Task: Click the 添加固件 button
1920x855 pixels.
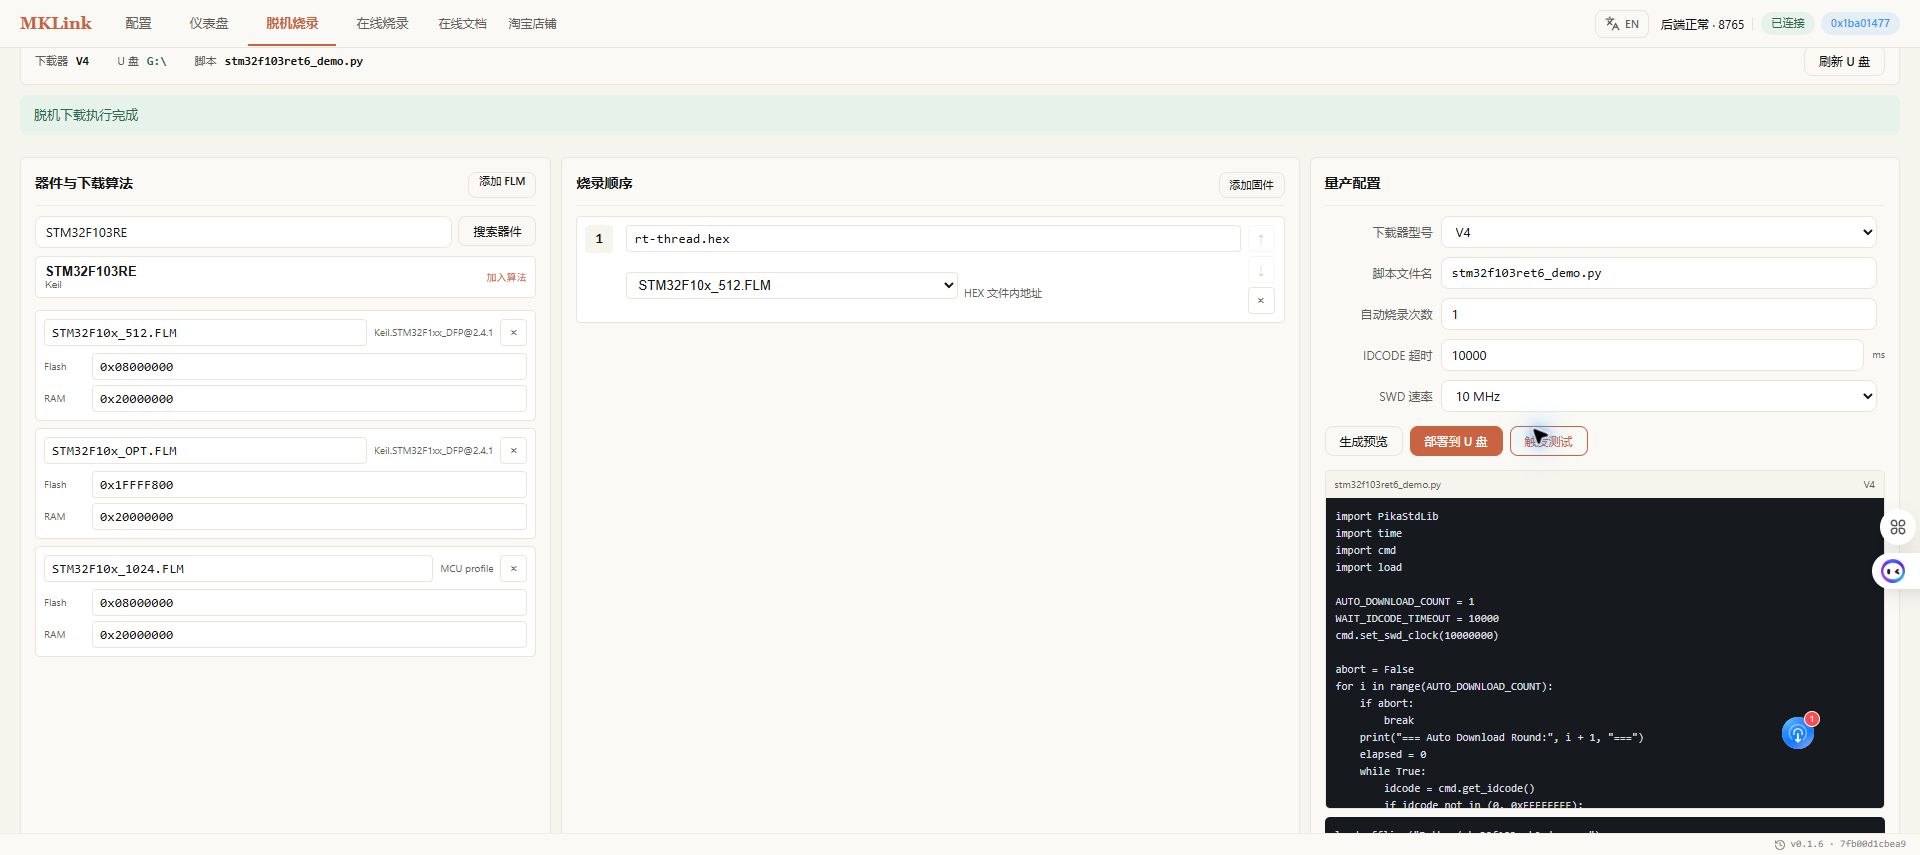Action: (x=1251, y=185)
